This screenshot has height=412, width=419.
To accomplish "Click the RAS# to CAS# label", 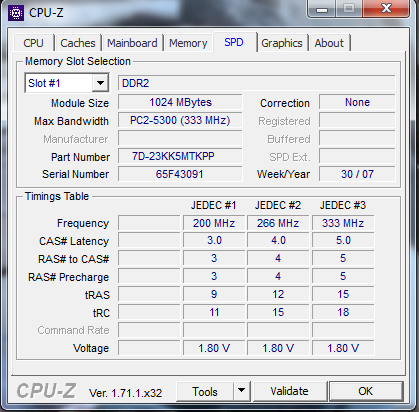I will pos(74,259).
